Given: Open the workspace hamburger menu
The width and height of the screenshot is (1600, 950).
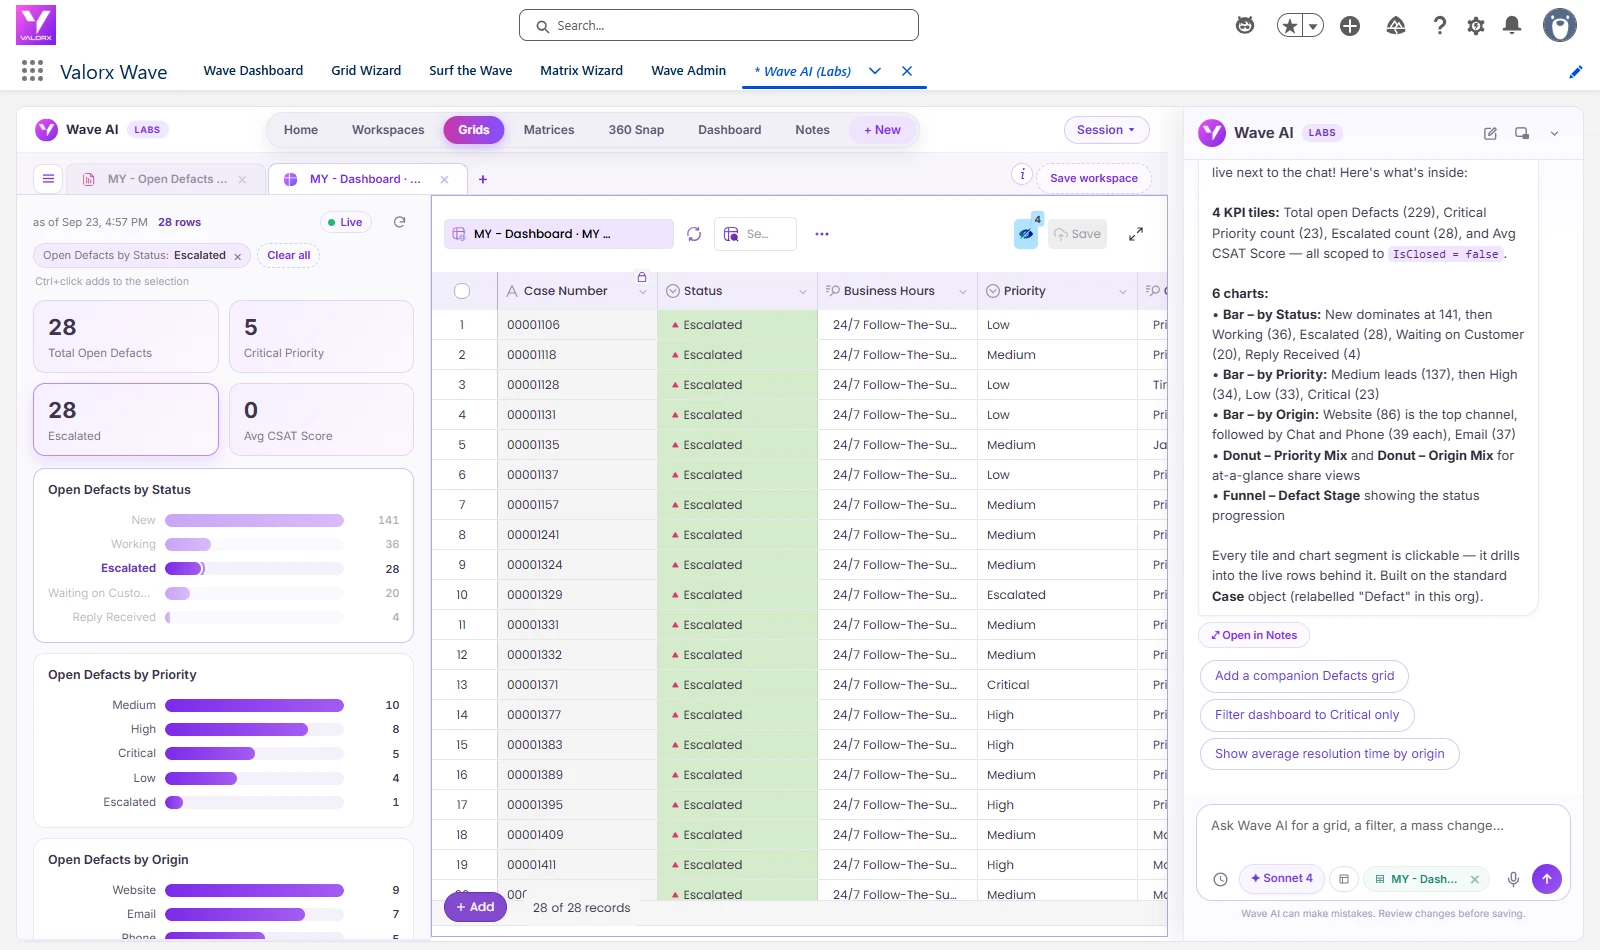Looking at the screenshot, I should (x=48, y=179).
